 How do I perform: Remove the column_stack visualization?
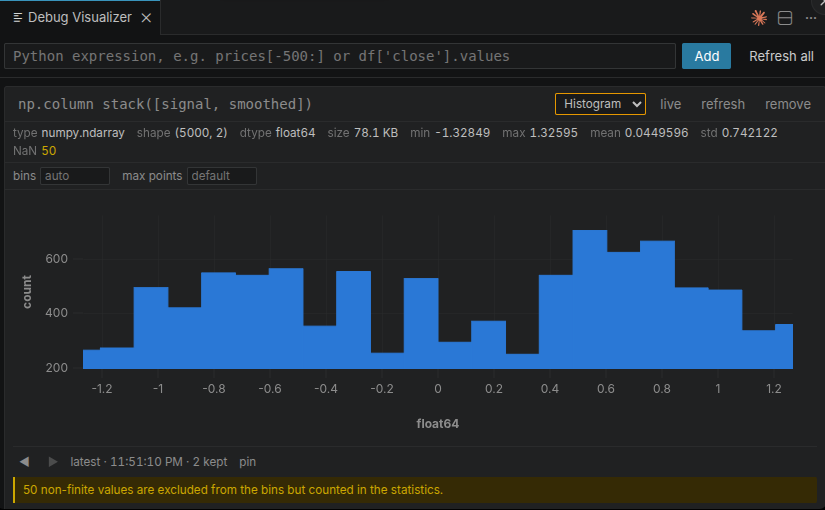tap(788, 104)
